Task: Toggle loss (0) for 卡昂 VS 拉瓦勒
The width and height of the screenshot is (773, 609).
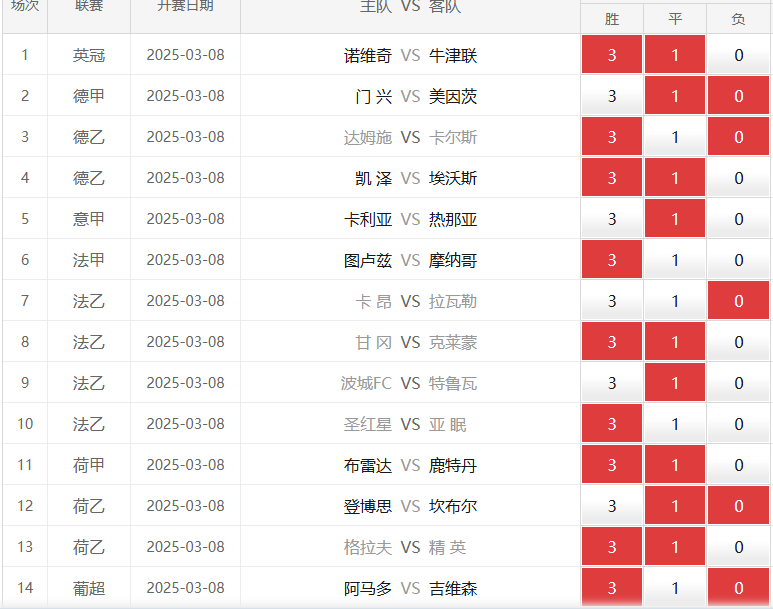Action: [738, 300]
